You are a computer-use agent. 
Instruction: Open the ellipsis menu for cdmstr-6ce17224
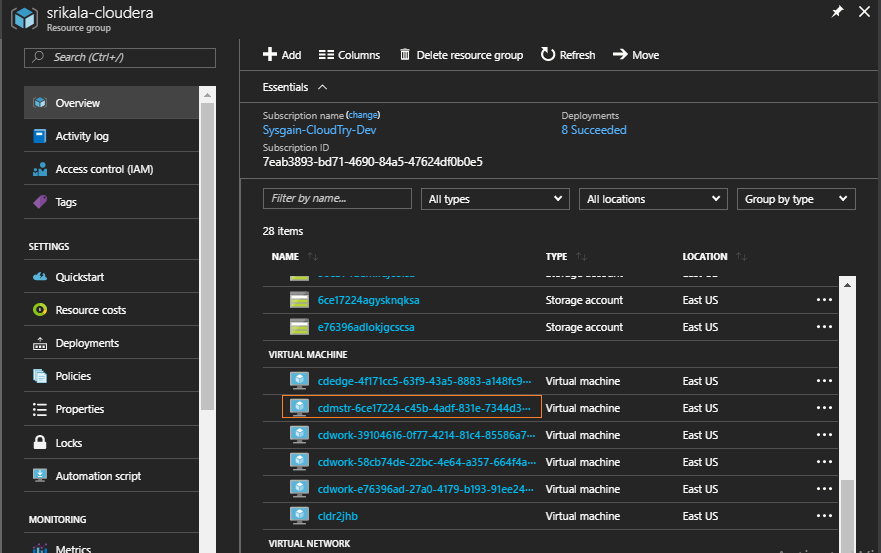pyautogui.click(x=824, y=407)
